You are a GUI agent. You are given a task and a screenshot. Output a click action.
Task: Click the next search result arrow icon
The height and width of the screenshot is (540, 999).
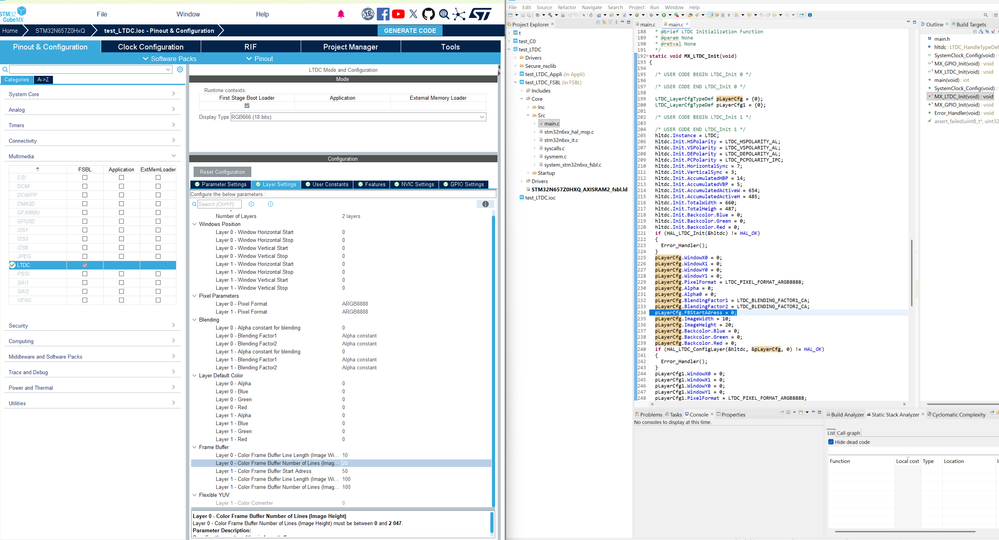coord(270,204)
